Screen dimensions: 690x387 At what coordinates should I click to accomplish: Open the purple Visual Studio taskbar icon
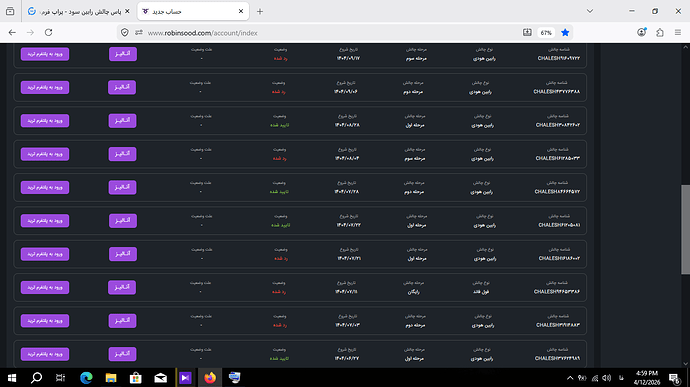[185, 378]
